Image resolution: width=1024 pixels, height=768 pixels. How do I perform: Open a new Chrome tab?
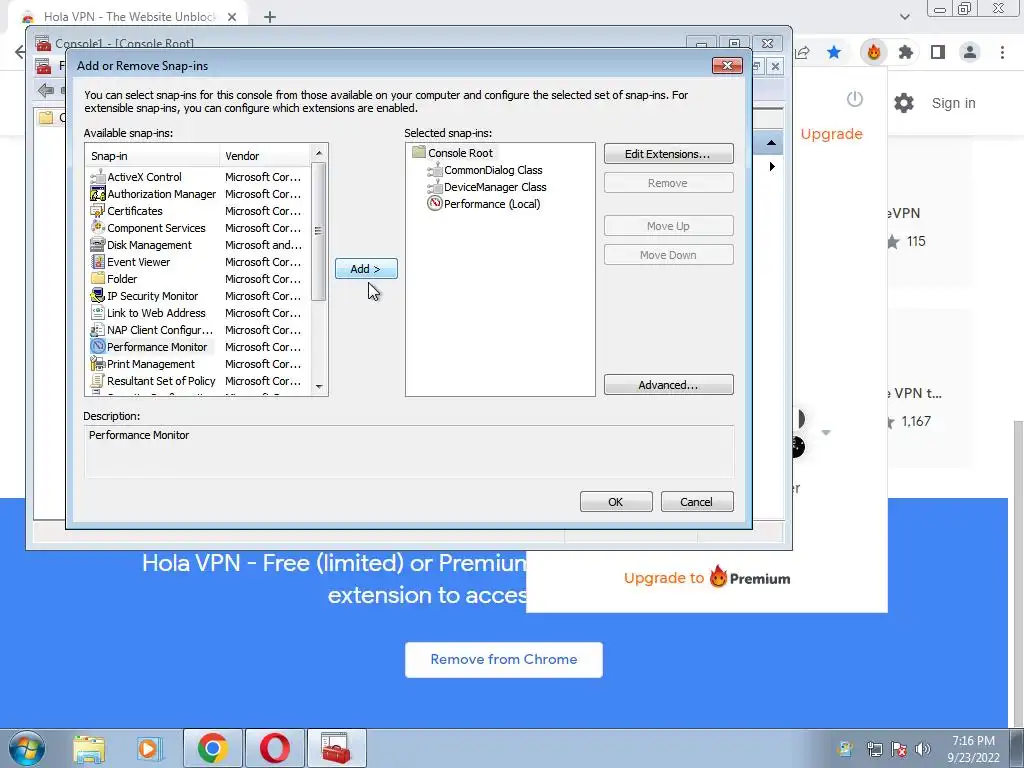(x=270, y=17)
